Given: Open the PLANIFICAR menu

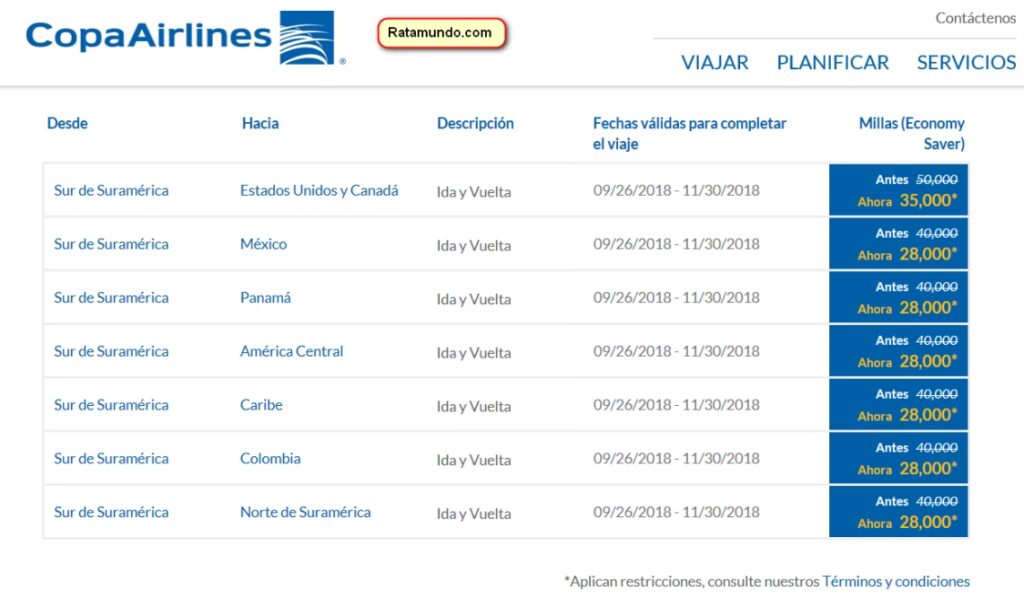Looking at the screenshot, I should coord(832,62).
